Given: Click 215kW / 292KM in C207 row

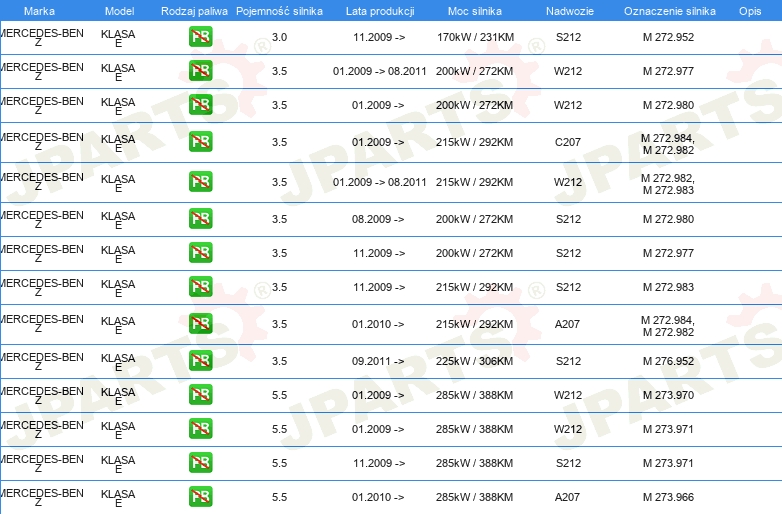Looking at the screenshot, I should tap(474, 142).
